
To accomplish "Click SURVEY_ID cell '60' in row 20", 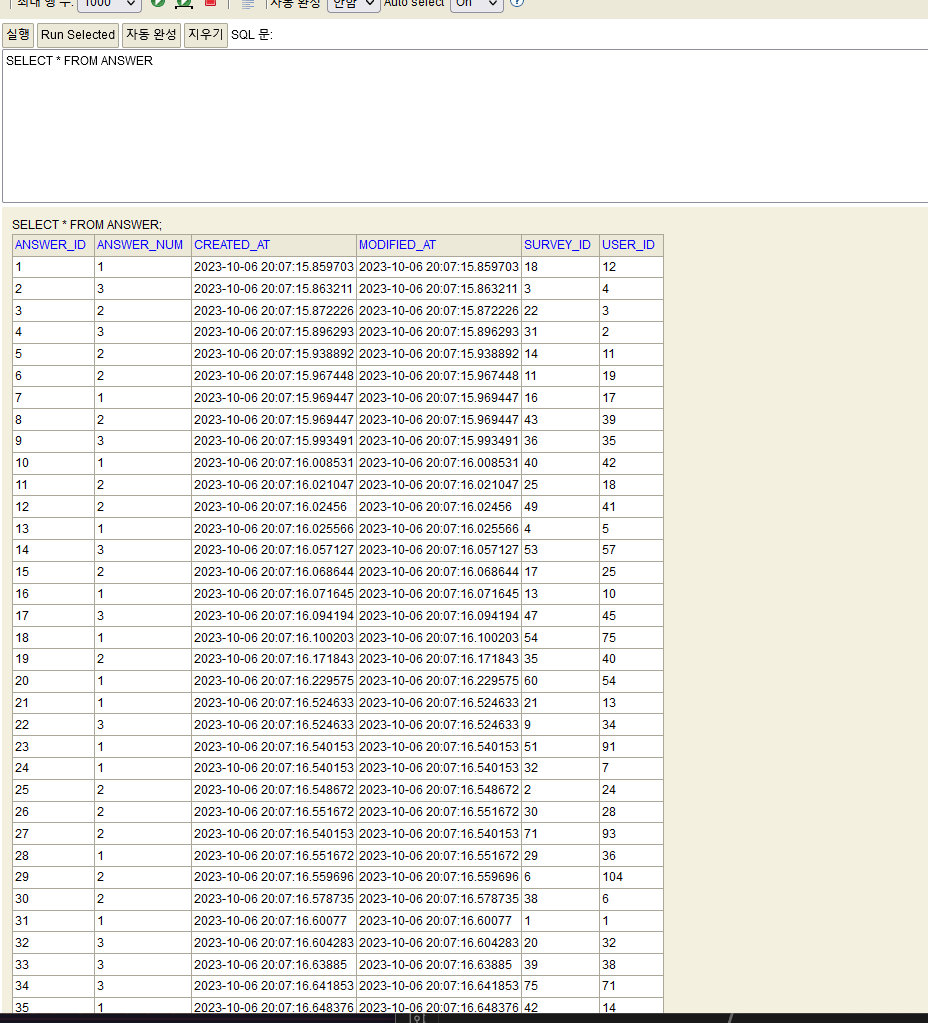I will [x=561, y=681].
